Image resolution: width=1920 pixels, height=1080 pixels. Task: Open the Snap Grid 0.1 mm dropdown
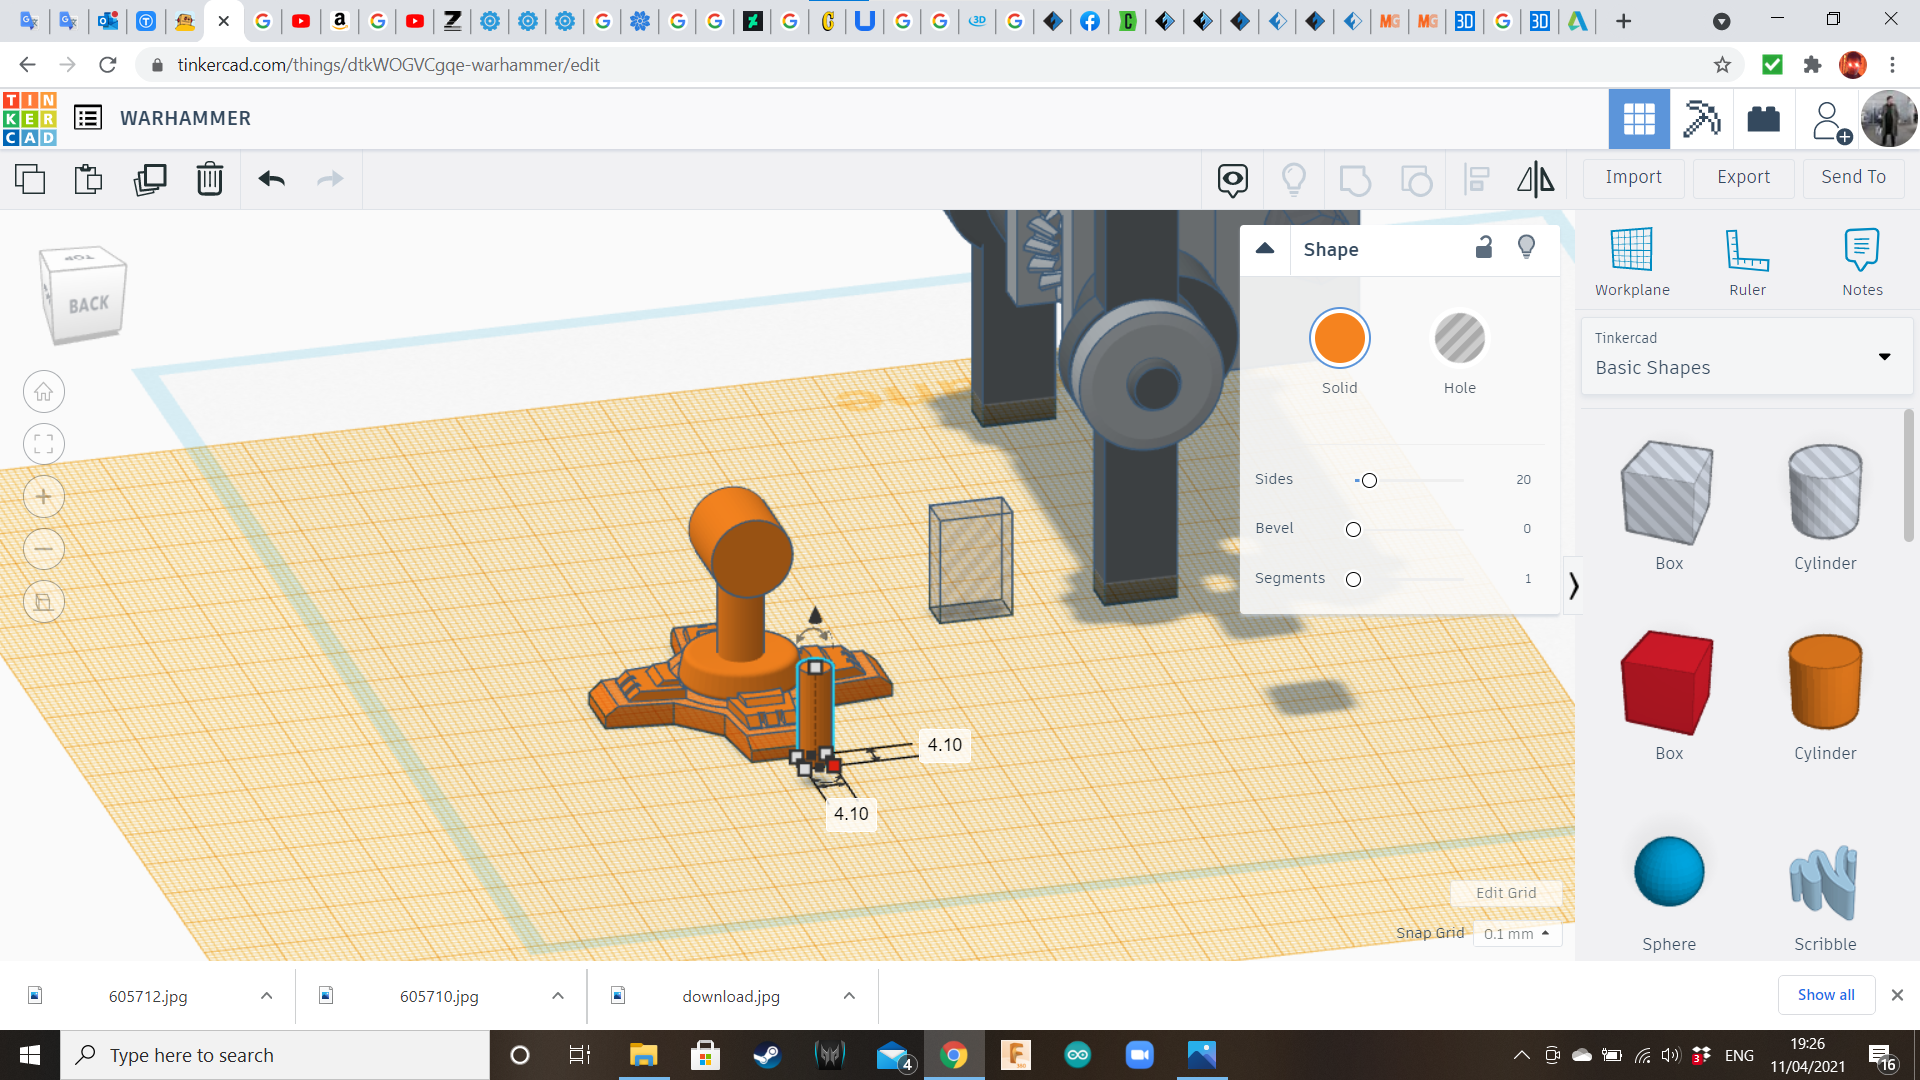[1516, 933]
